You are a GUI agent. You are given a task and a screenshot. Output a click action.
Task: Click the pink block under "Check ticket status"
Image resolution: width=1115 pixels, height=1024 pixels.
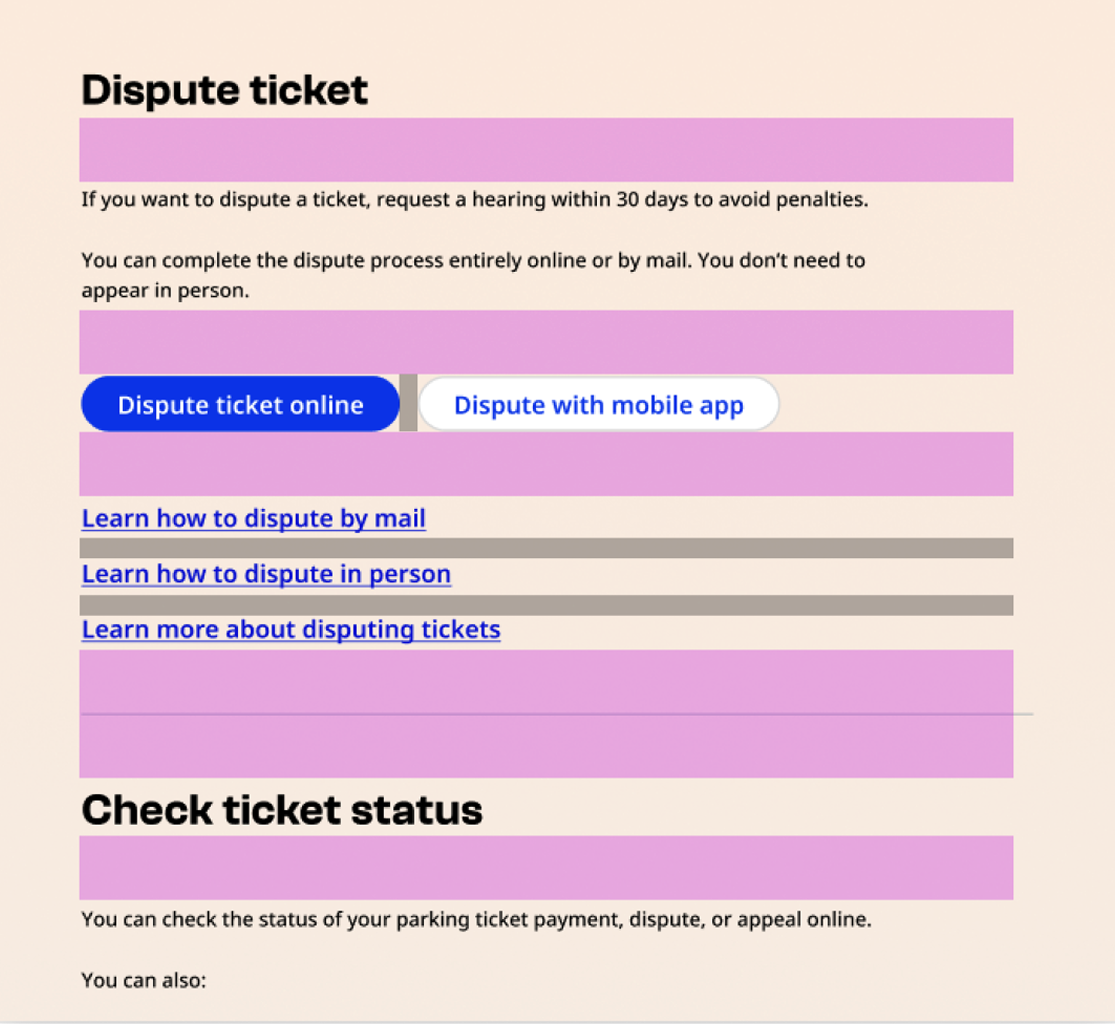pyautogui.click(x=547, y=869)
